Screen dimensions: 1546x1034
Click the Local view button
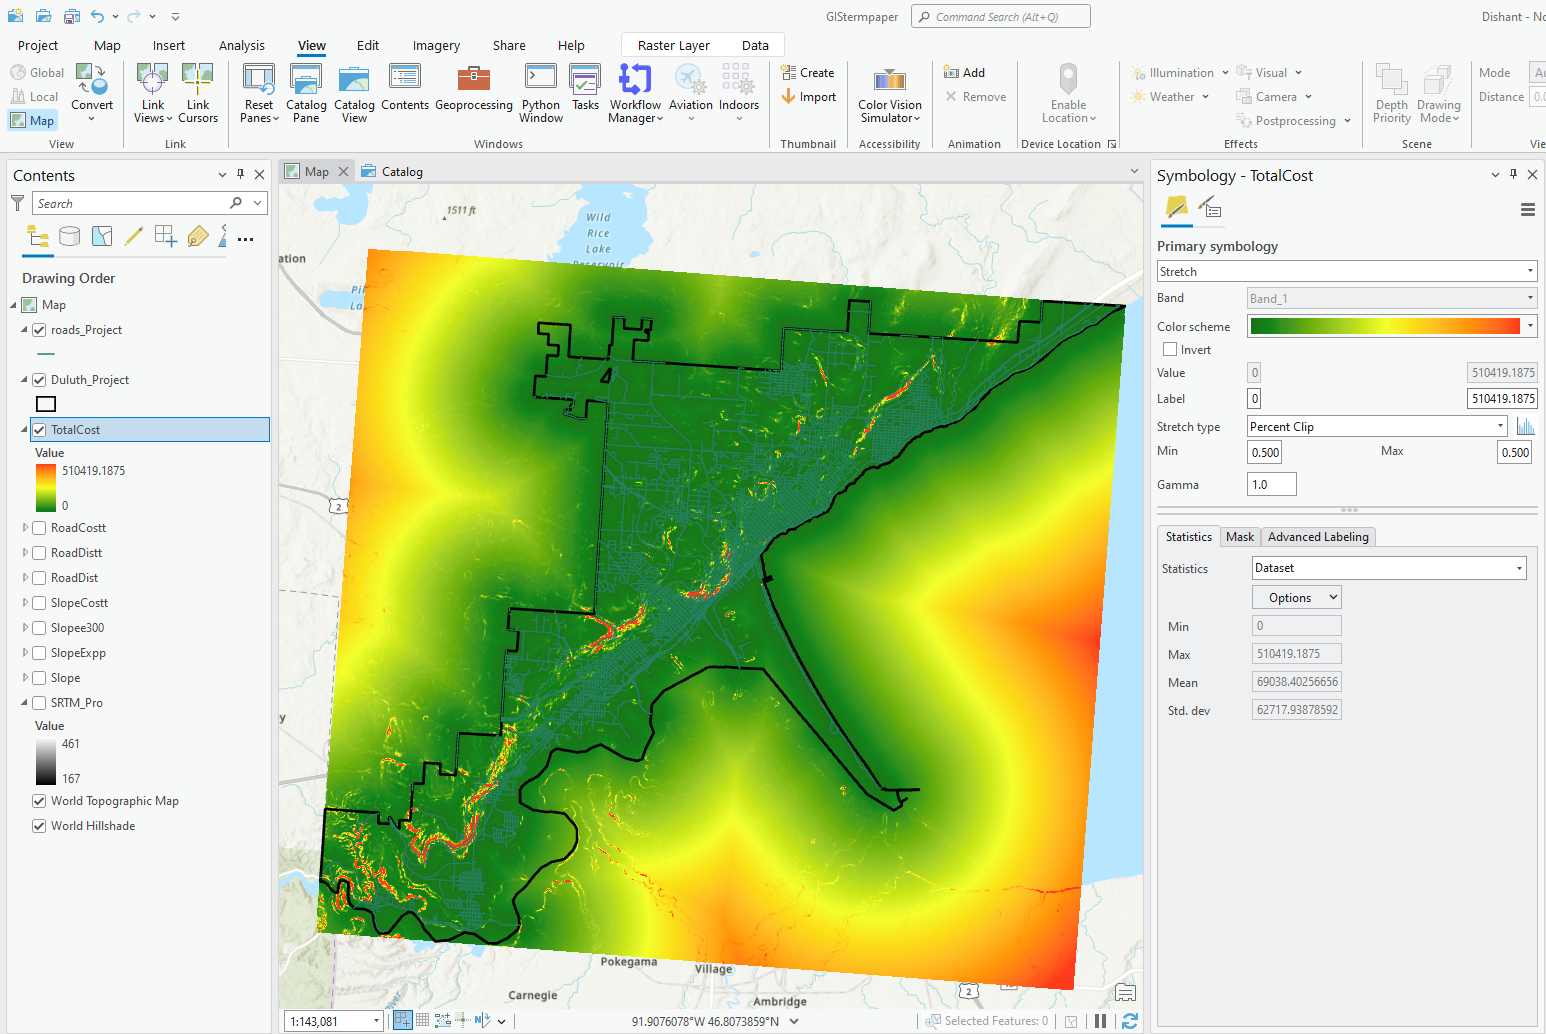click(x=35, y=97)
